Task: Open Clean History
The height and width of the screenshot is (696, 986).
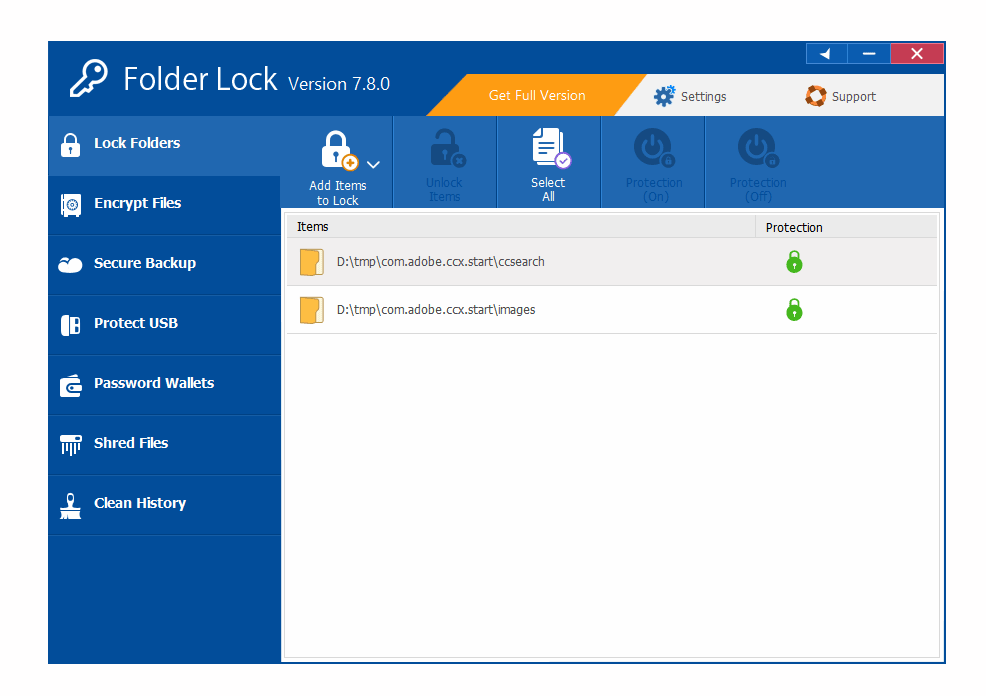Action: 164,505
